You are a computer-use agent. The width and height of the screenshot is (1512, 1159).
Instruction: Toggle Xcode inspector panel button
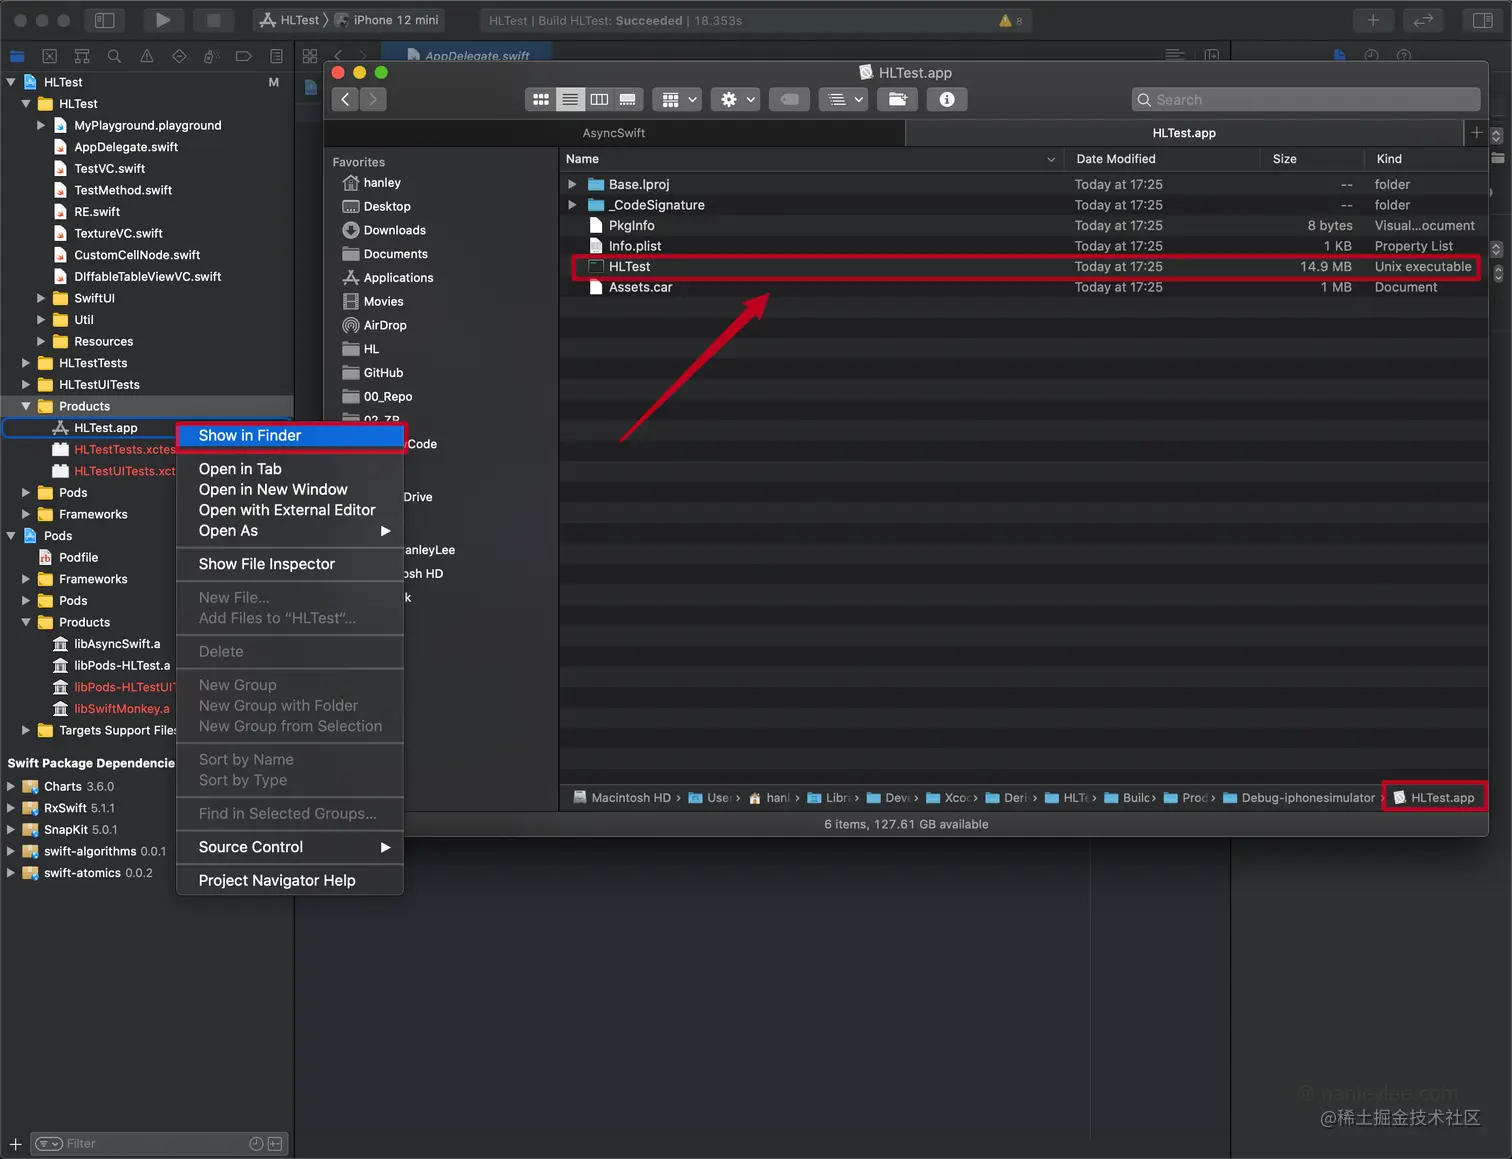click(1483, 20)
